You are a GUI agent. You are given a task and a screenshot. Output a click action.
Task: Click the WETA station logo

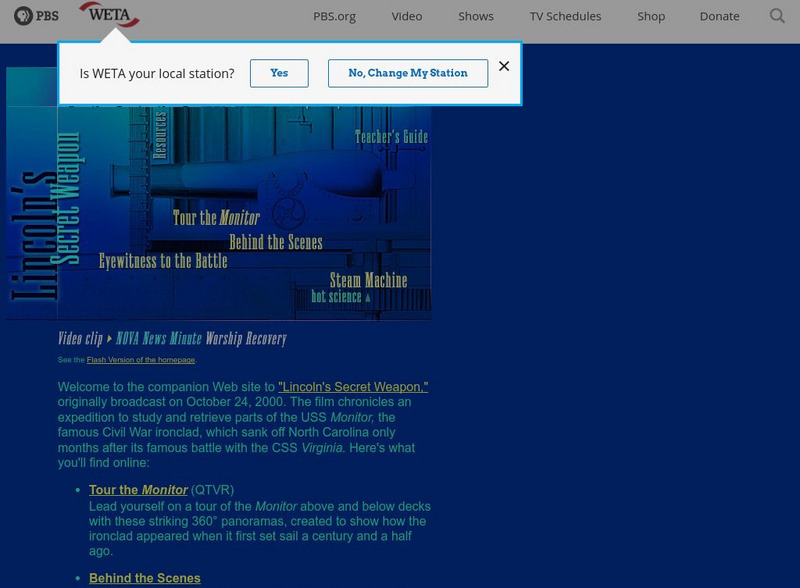click(109, 15)
